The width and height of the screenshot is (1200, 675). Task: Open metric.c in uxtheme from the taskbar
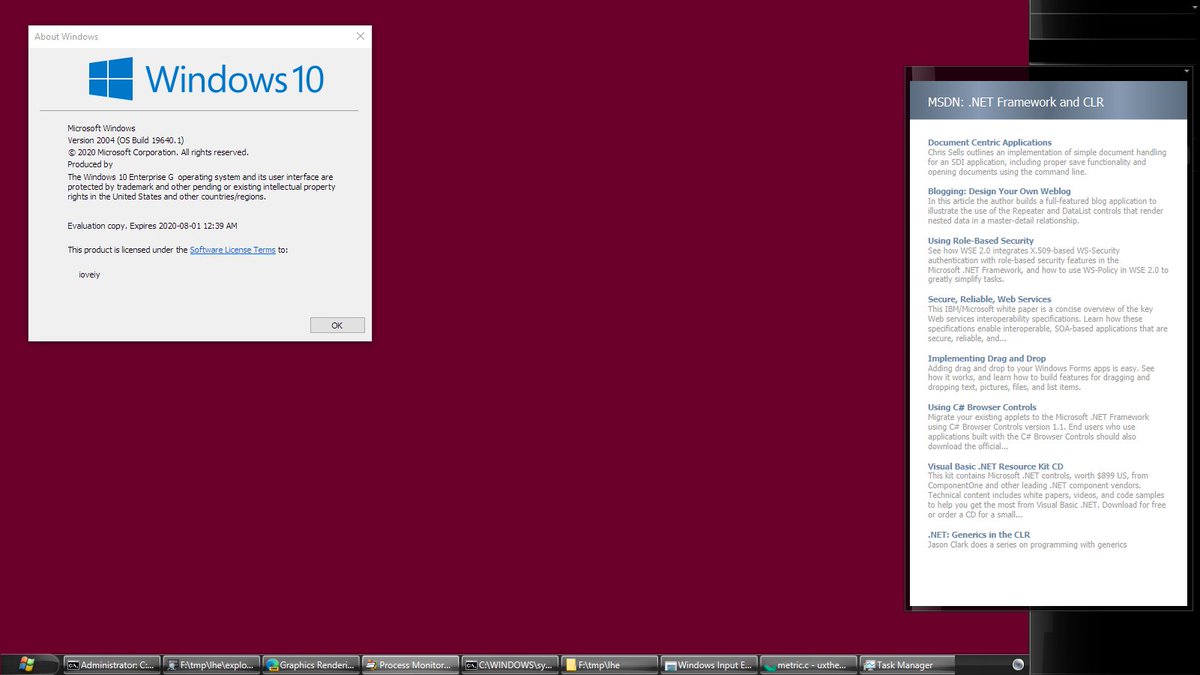pos(807,663)
